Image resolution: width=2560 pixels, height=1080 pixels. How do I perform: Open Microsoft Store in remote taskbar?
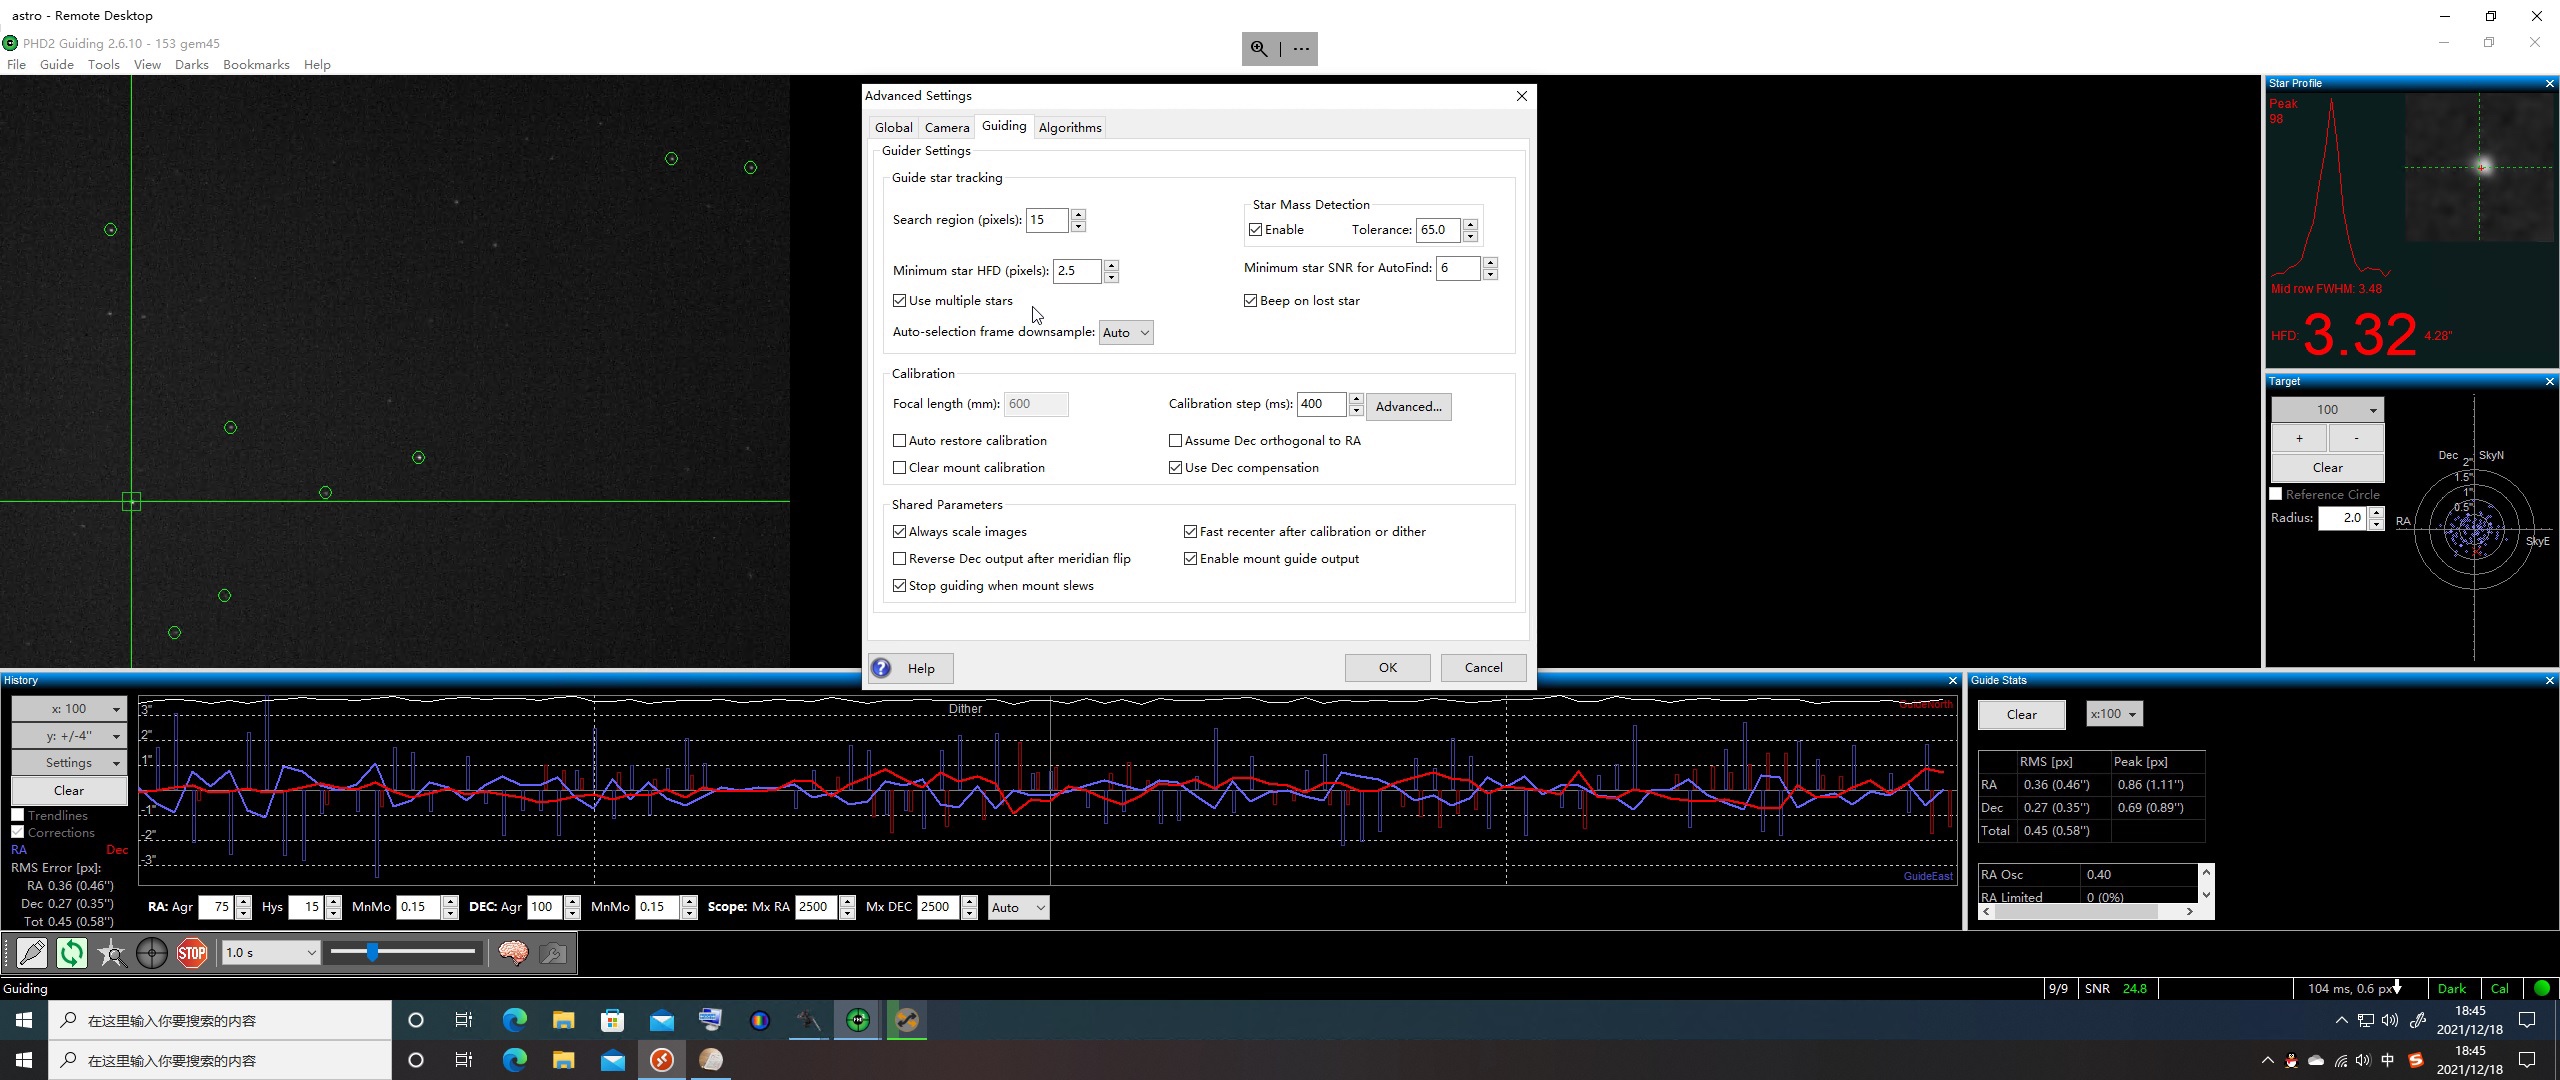click(612, 1020)
